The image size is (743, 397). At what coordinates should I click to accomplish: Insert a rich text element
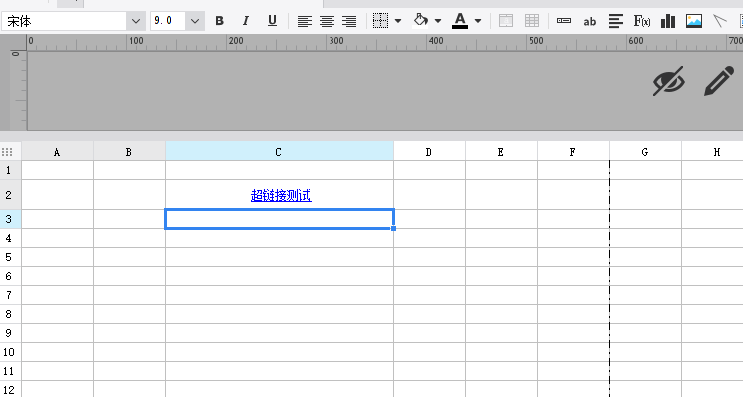tap(616, 21)
